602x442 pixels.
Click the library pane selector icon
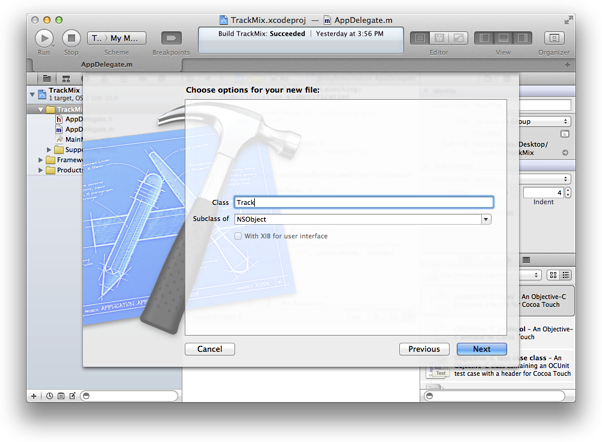[526, 260]
